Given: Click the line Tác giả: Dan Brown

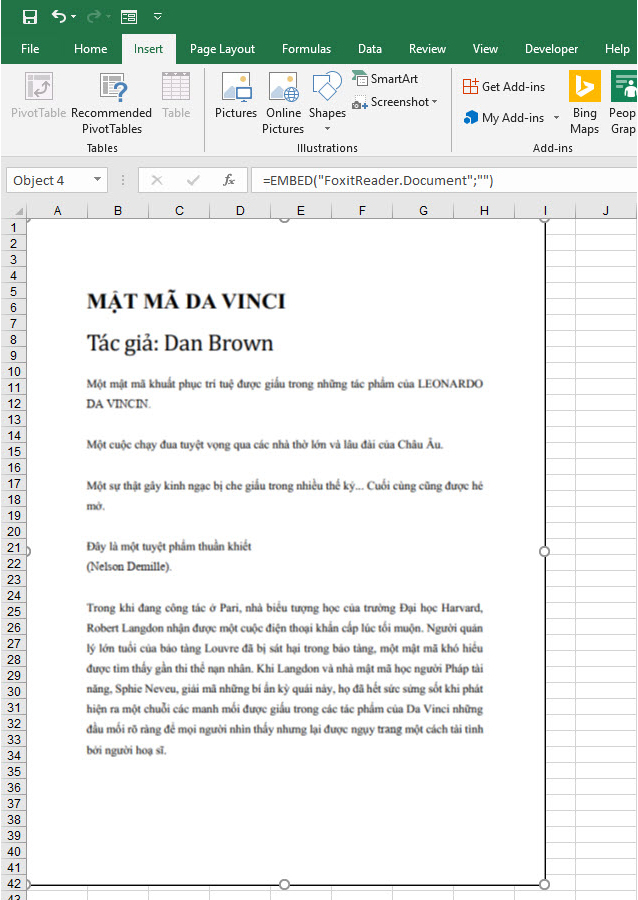Looking at the screenshot, I should coord(180,343).
